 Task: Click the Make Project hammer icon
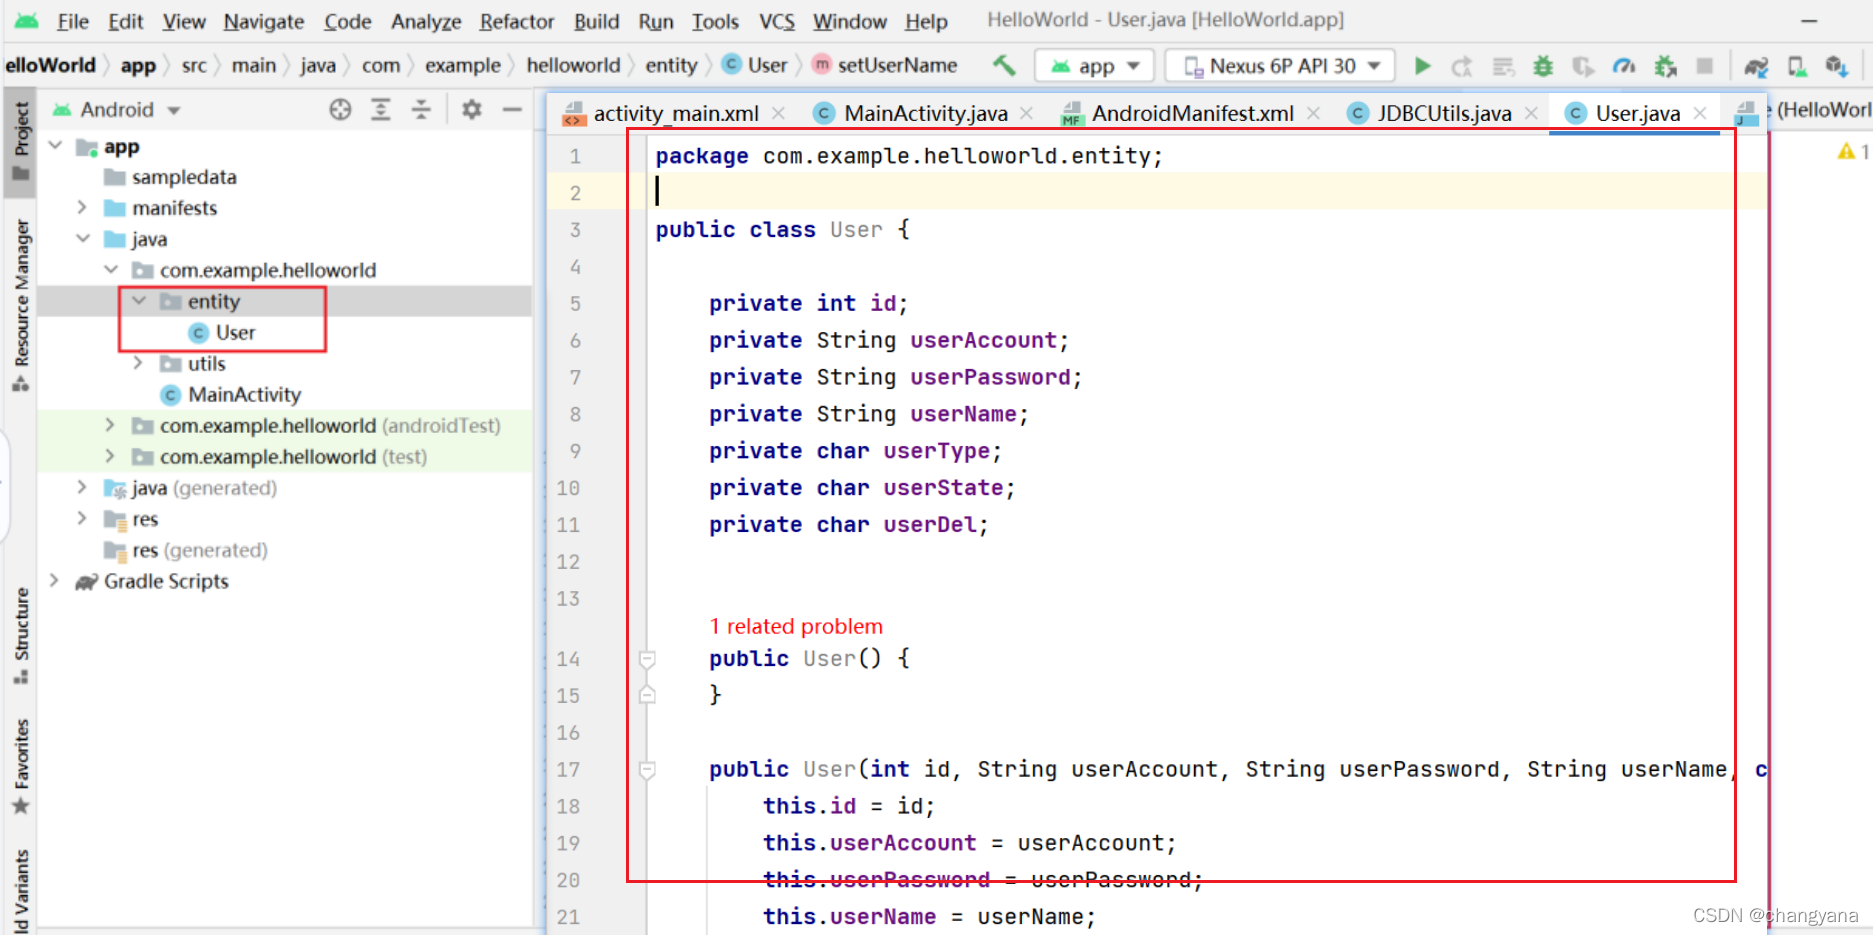coord(1004,66)
